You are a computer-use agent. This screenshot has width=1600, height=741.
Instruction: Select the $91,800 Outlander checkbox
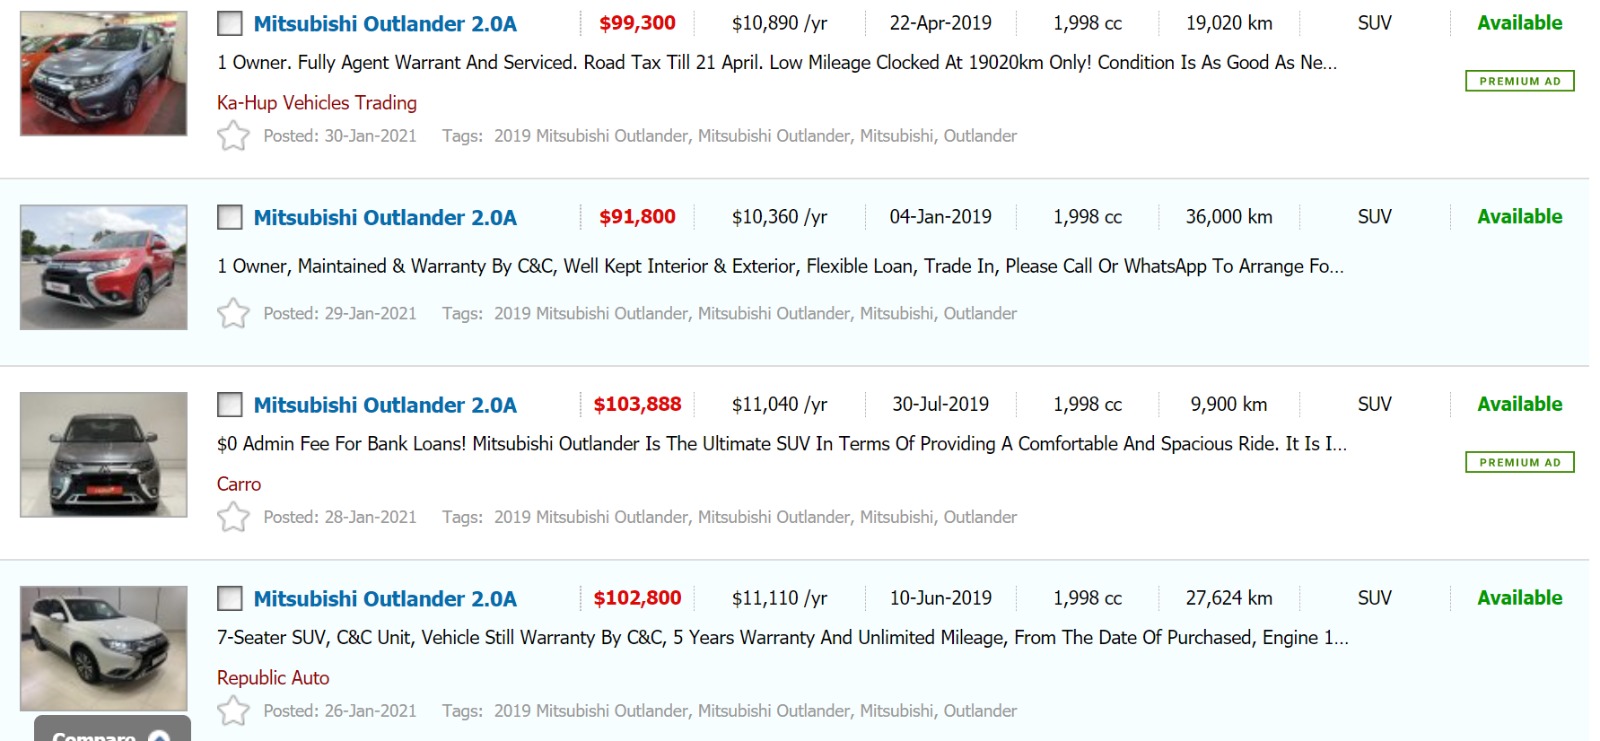tap(230, 217)
